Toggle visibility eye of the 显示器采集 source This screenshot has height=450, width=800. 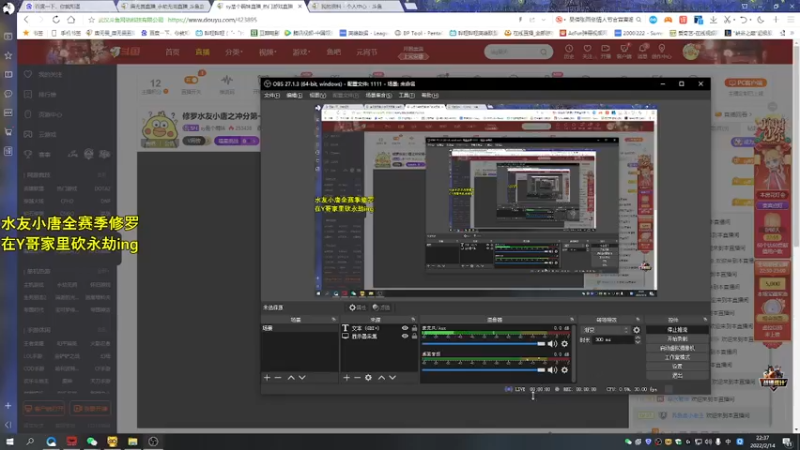point(405,336)
